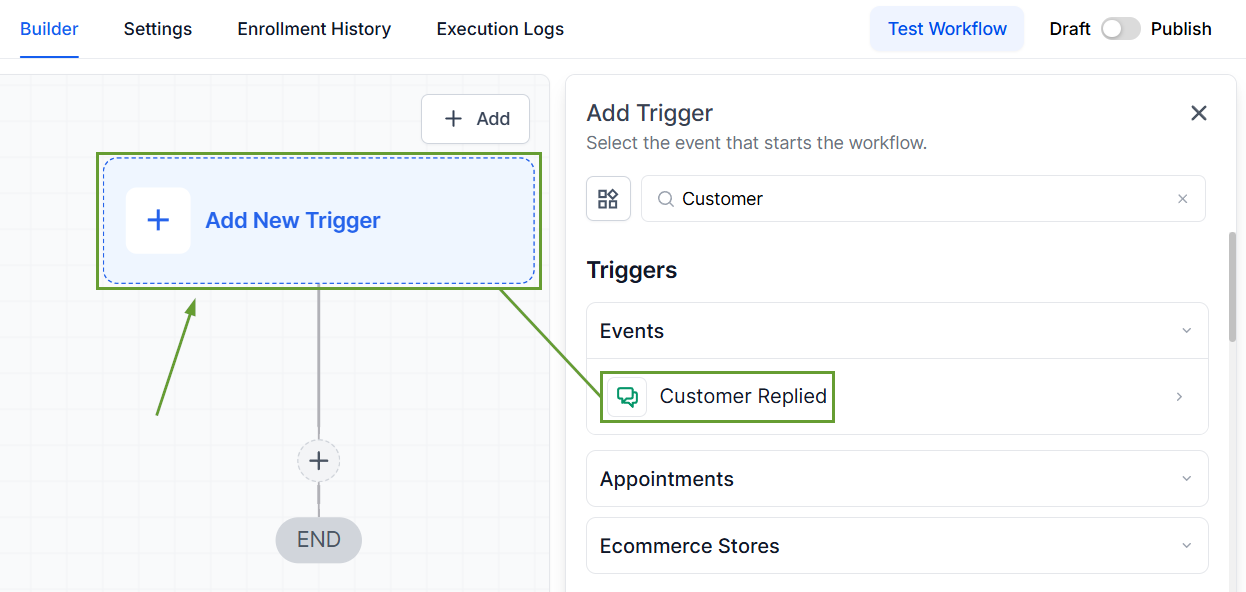Click the Customer Replied chat icon
1246x592 pixels.
tap(628, 396)
